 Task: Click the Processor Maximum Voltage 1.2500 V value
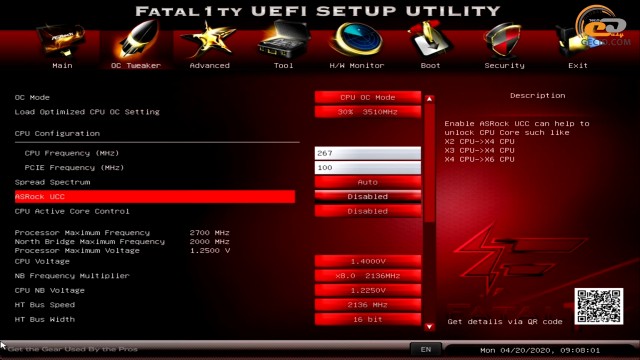coord(210,251)
